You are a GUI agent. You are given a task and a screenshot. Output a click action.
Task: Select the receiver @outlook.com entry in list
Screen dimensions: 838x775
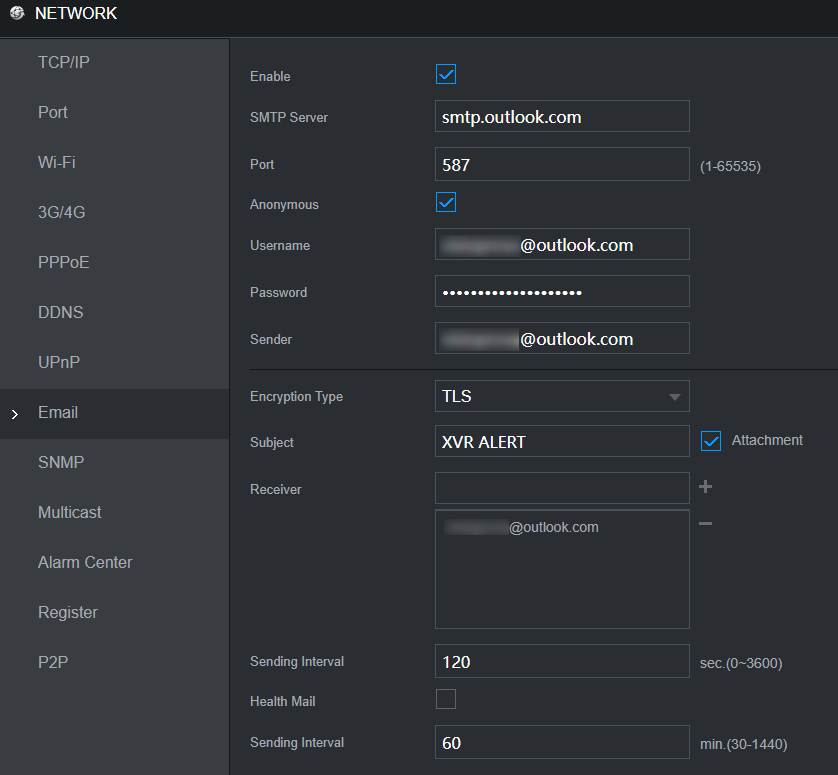pos(521,528)
